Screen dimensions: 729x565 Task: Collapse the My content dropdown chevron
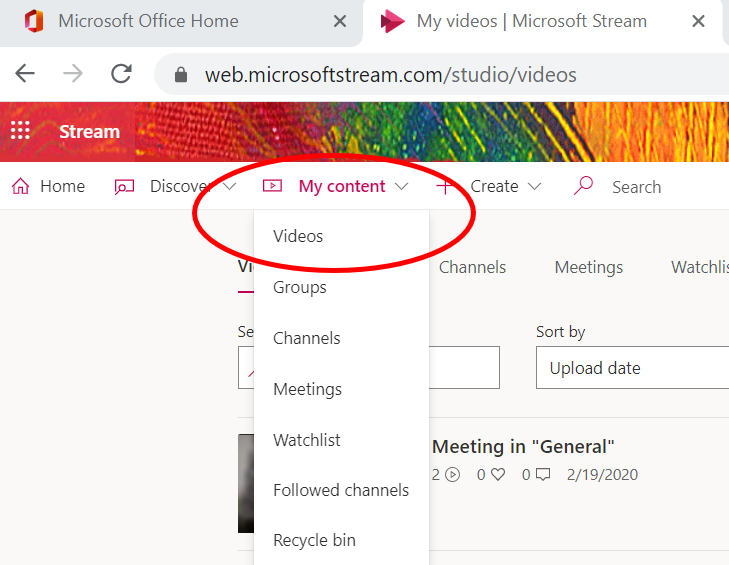pyautogui.click(x=401, y=186)
